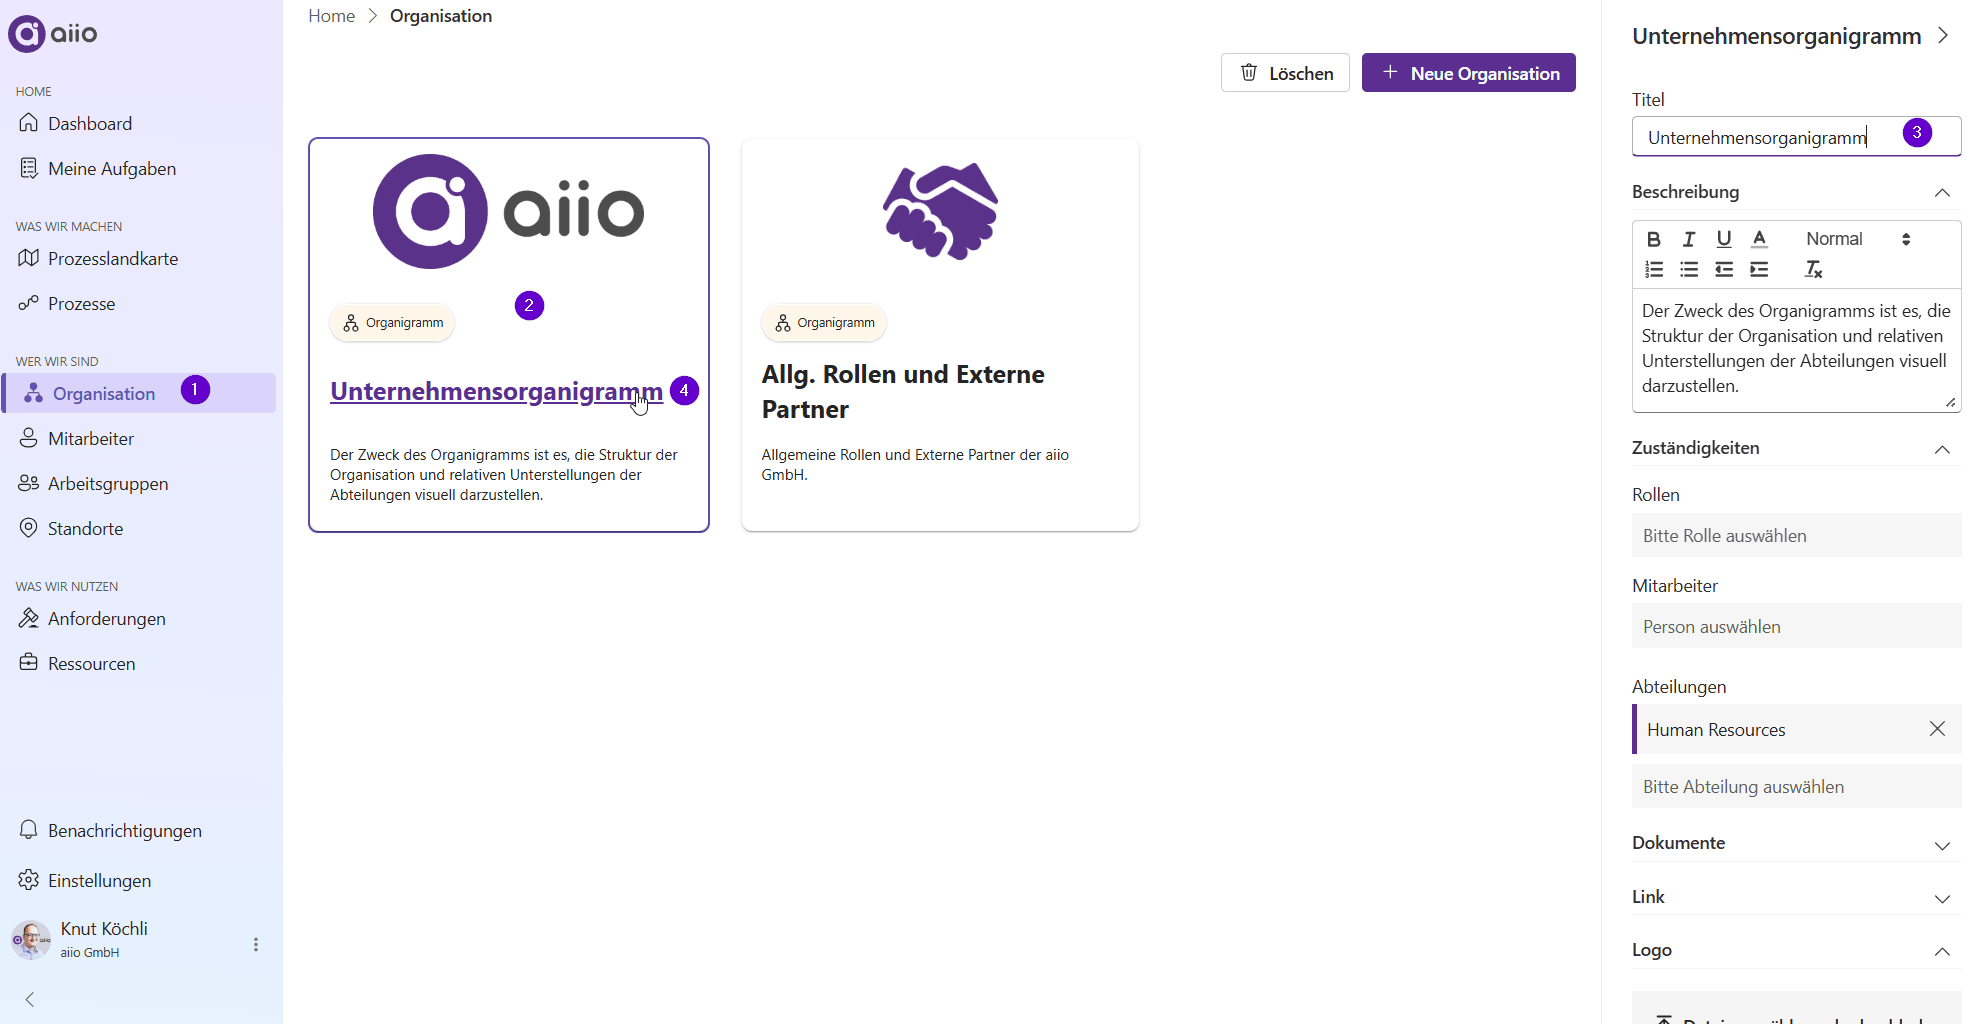Image resolution: width=1972 pixels, height=1024 pixels.
Task: Expand the Dokumente section
Action: [1942, 845]
